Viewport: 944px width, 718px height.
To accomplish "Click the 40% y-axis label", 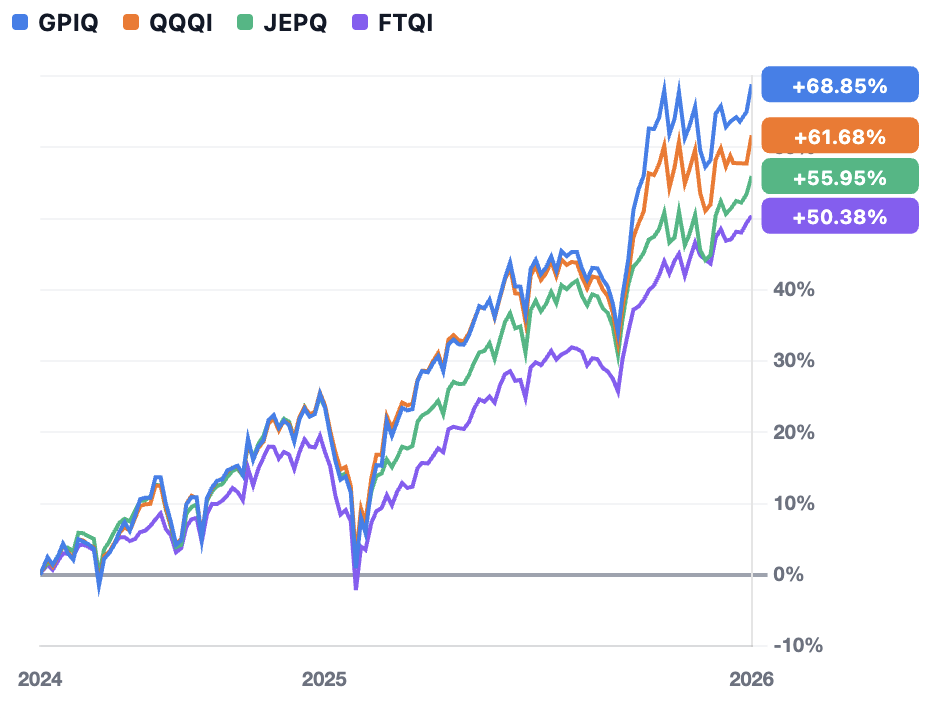I will coord(793,289).
